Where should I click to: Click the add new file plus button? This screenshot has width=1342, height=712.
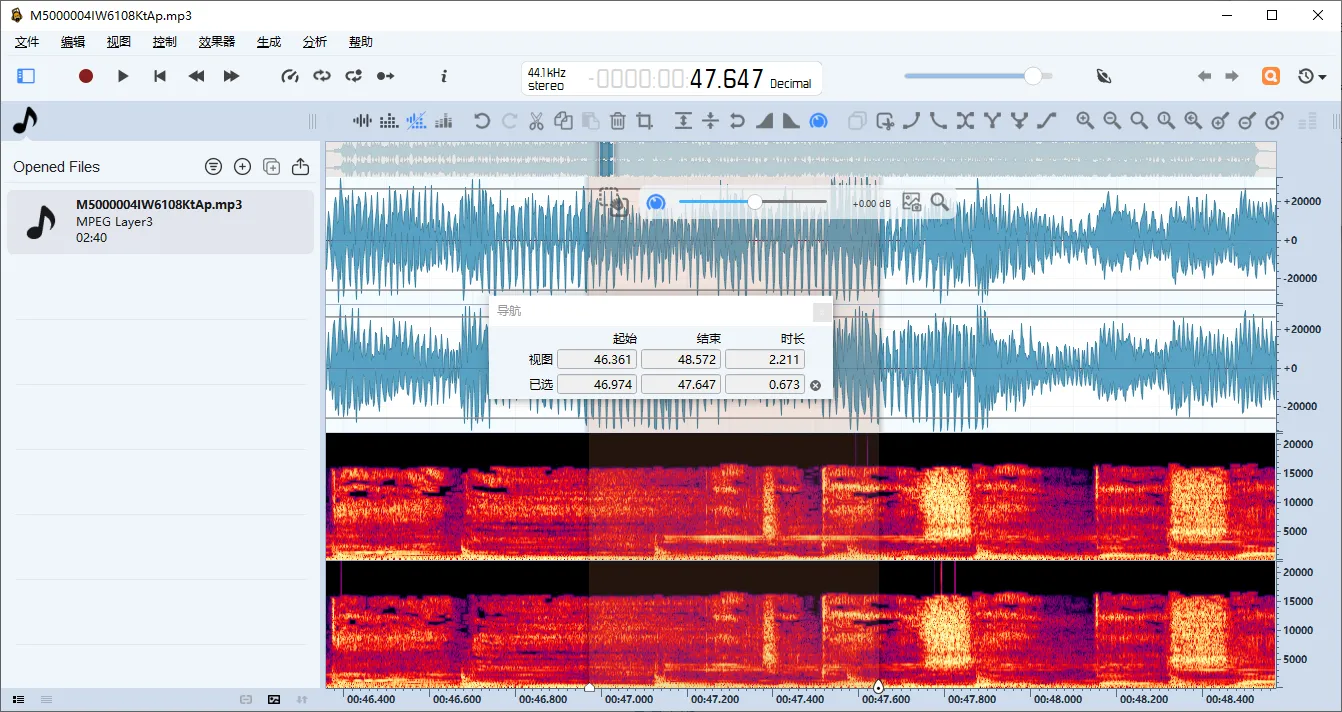coord(242,167)
